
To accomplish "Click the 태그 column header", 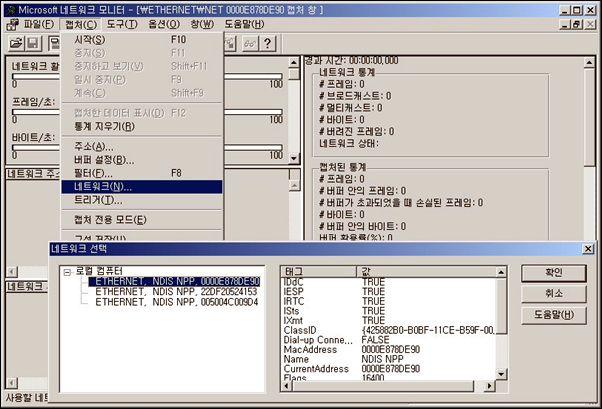I will (x=319, y=272).
